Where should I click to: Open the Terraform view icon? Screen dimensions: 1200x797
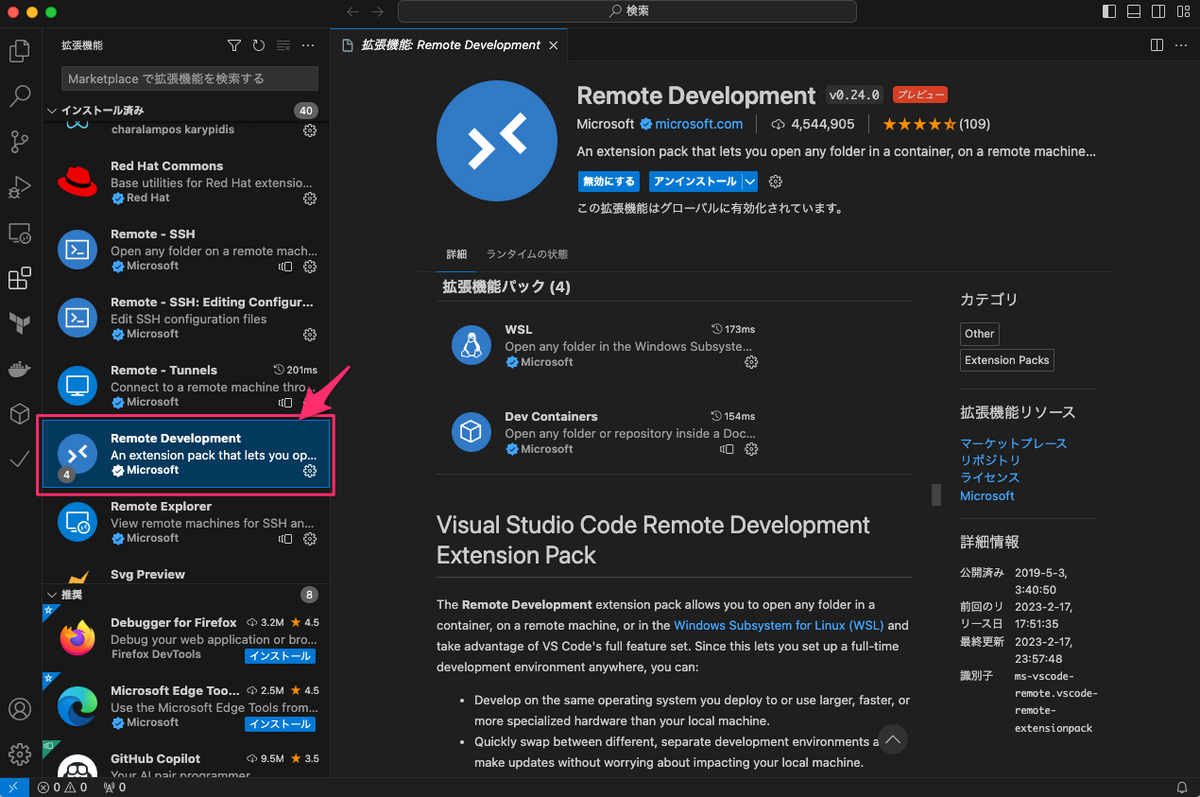[19, 323]
